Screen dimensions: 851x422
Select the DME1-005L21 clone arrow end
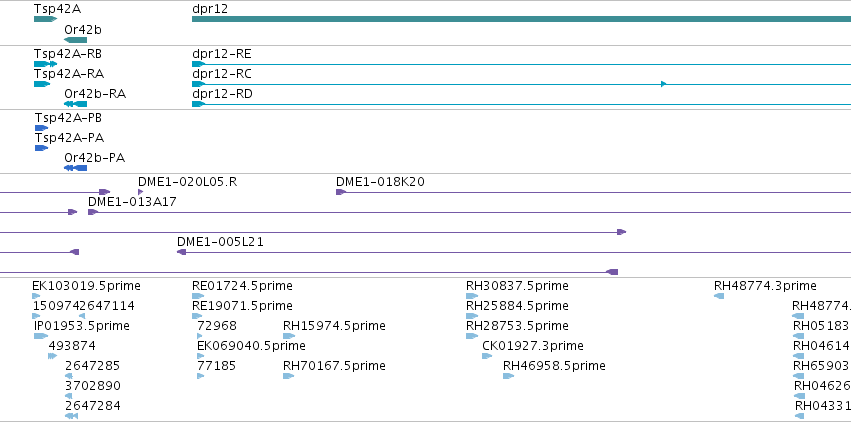[182, 252]
